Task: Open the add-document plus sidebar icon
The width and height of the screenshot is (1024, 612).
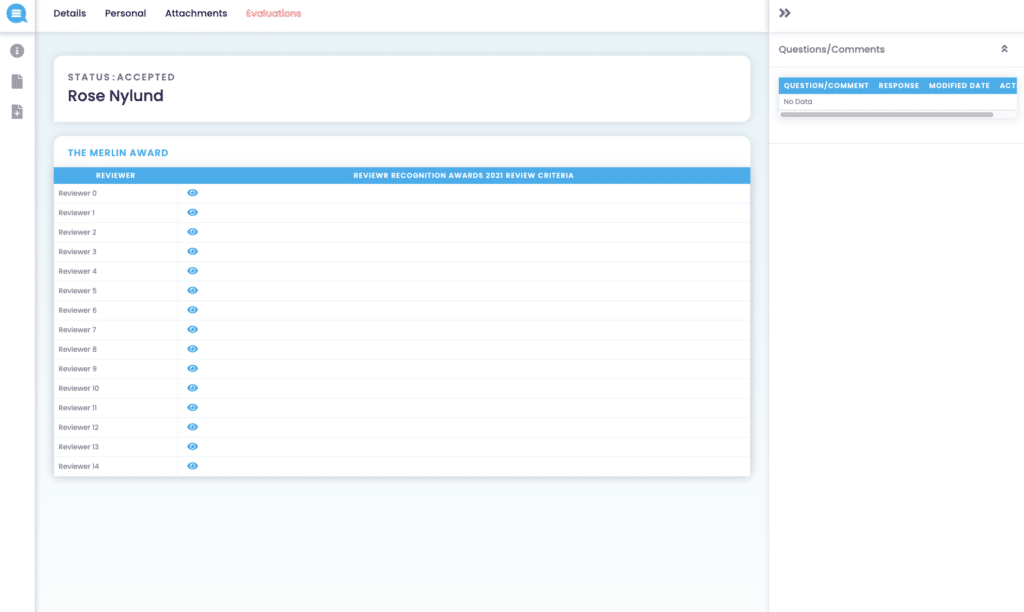Action: [17, 112]
